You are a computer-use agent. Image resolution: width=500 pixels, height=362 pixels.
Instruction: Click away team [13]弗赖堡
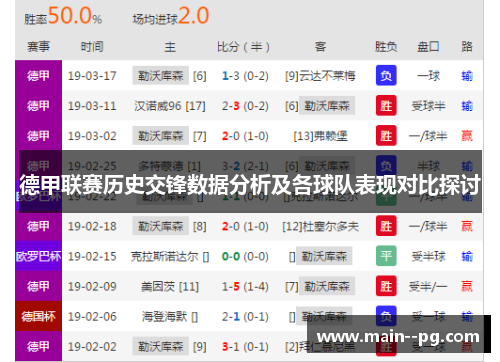(320, 136)
